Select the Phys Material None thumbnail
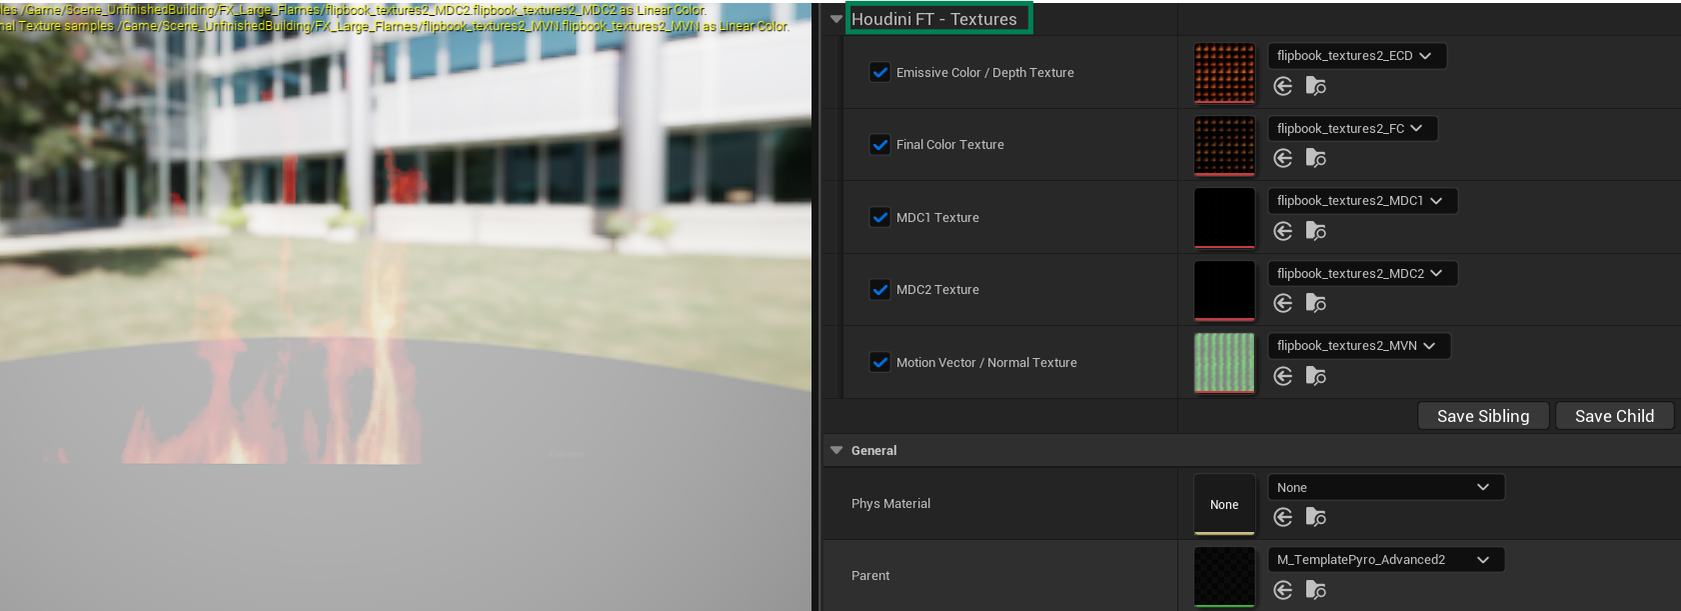 point(1224,504)
